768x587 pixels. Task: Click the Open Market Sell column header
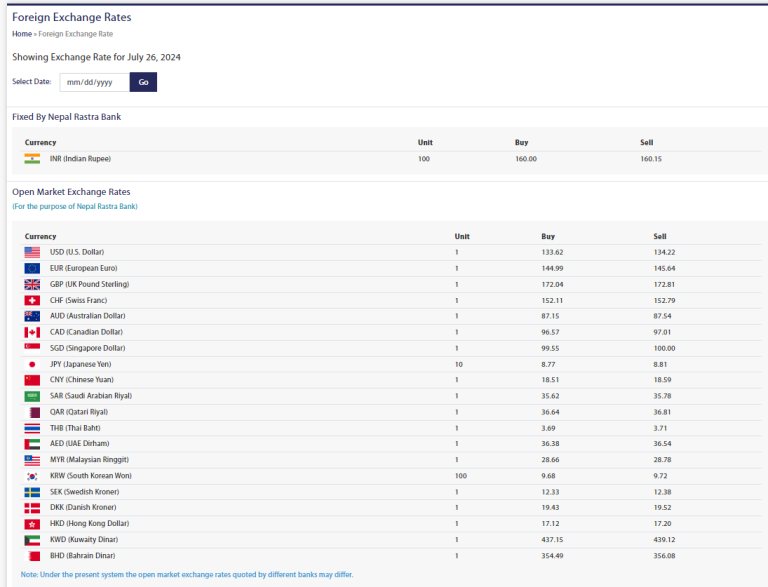(x=660, y=237)
